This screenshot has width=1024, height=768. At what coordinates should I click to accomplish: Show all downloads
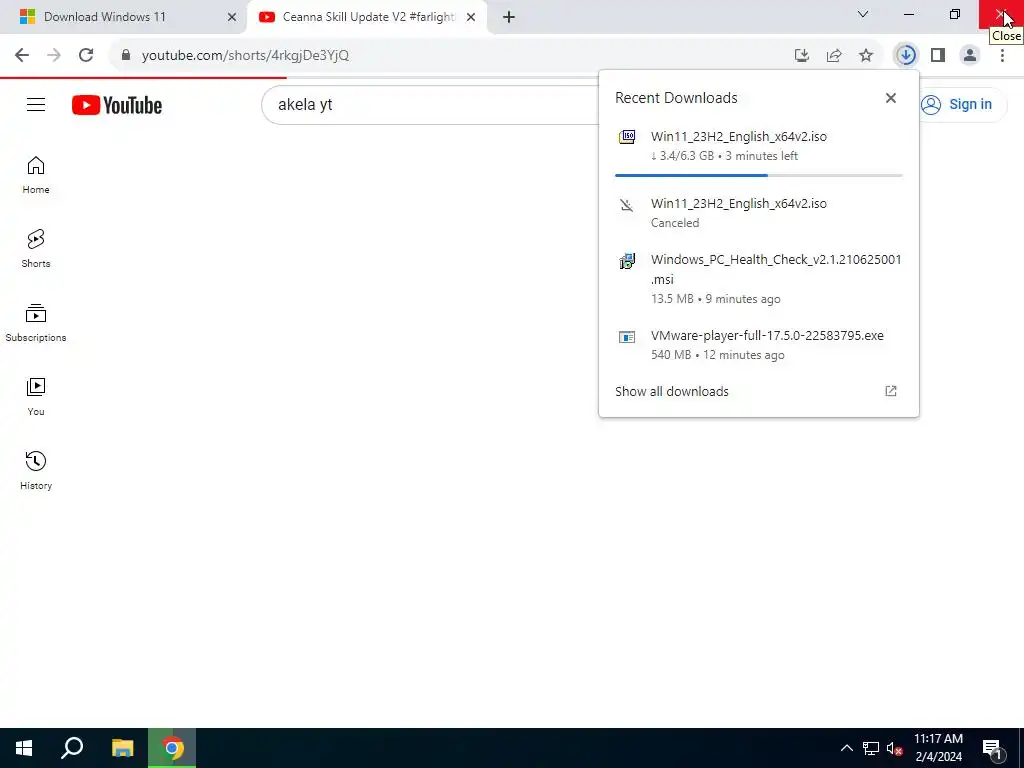758,391
